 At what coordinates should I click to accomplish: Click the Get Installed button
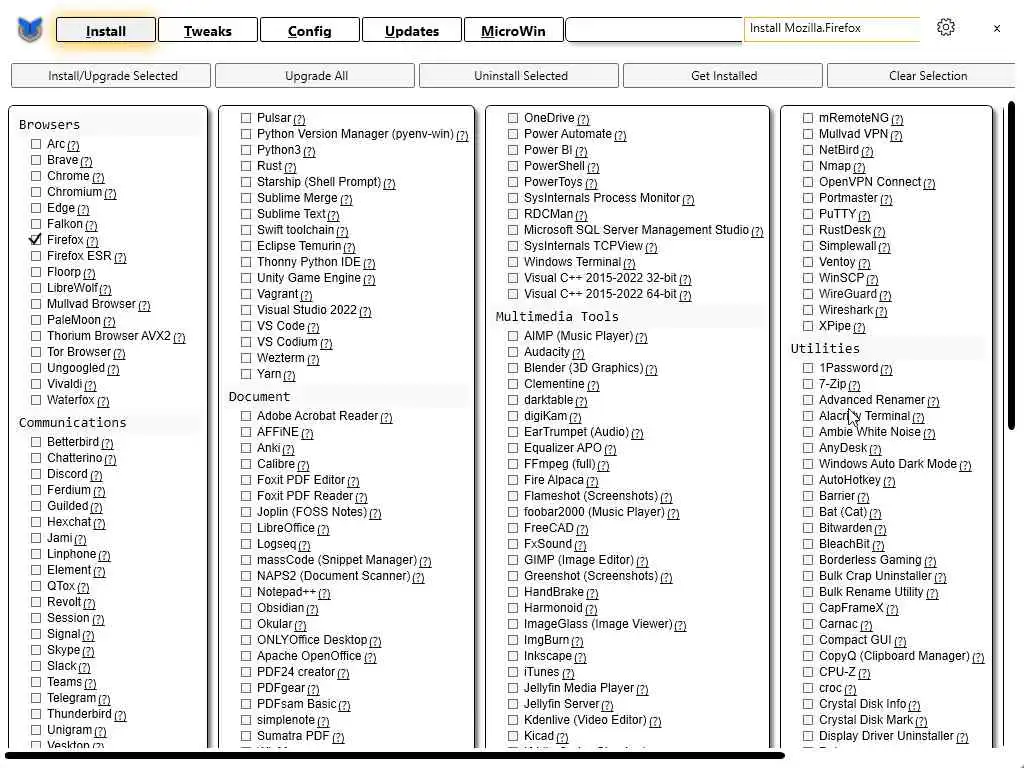[x=724, y=76]
